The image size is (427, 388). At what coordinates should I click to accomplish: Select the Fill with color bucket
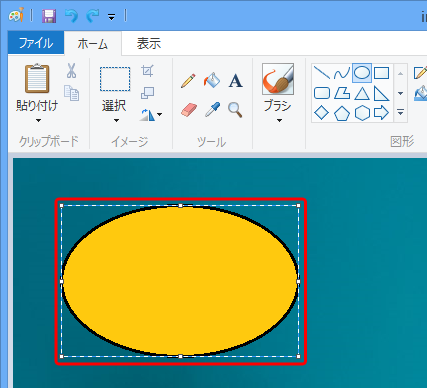(212, 80)
